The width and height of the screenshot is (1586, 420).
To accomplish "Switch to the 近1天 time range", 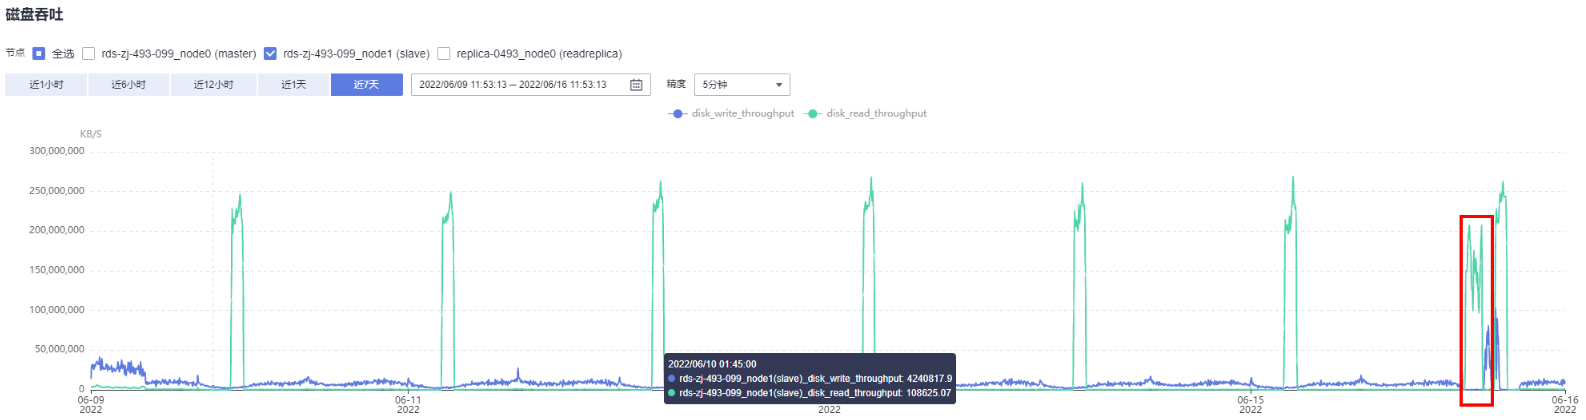I will (x=293, y=85).
